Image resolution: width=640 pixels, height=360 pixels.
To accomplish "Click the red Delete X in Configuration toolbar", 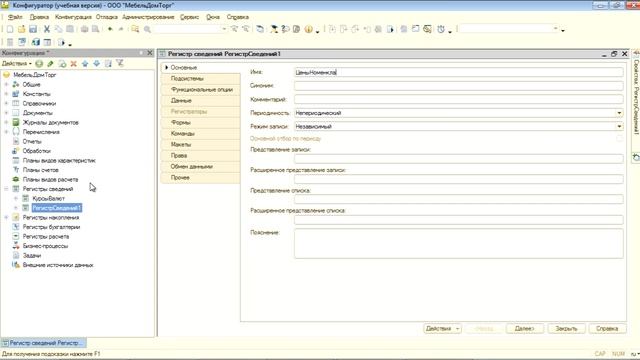I will tap(73, 64).
